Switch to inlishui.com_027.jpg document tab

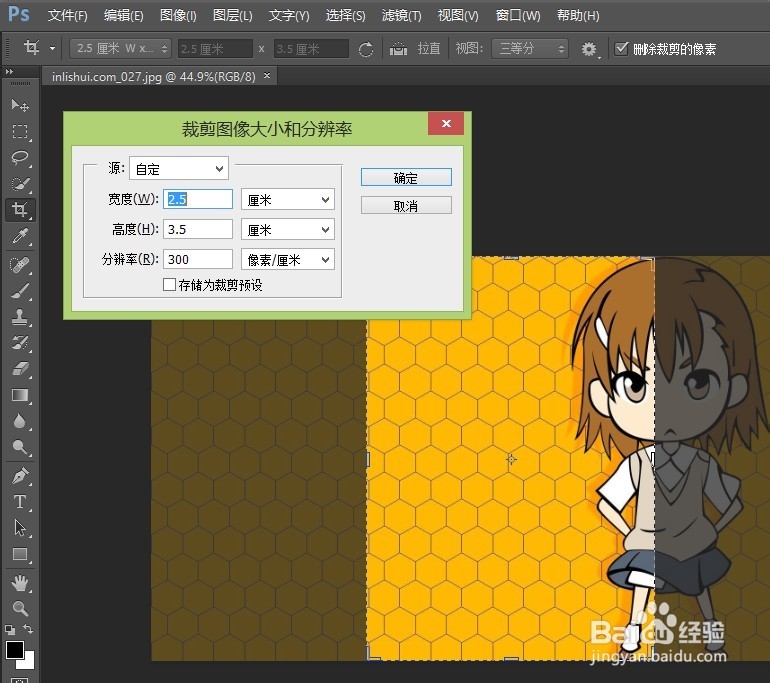[153, 77]
